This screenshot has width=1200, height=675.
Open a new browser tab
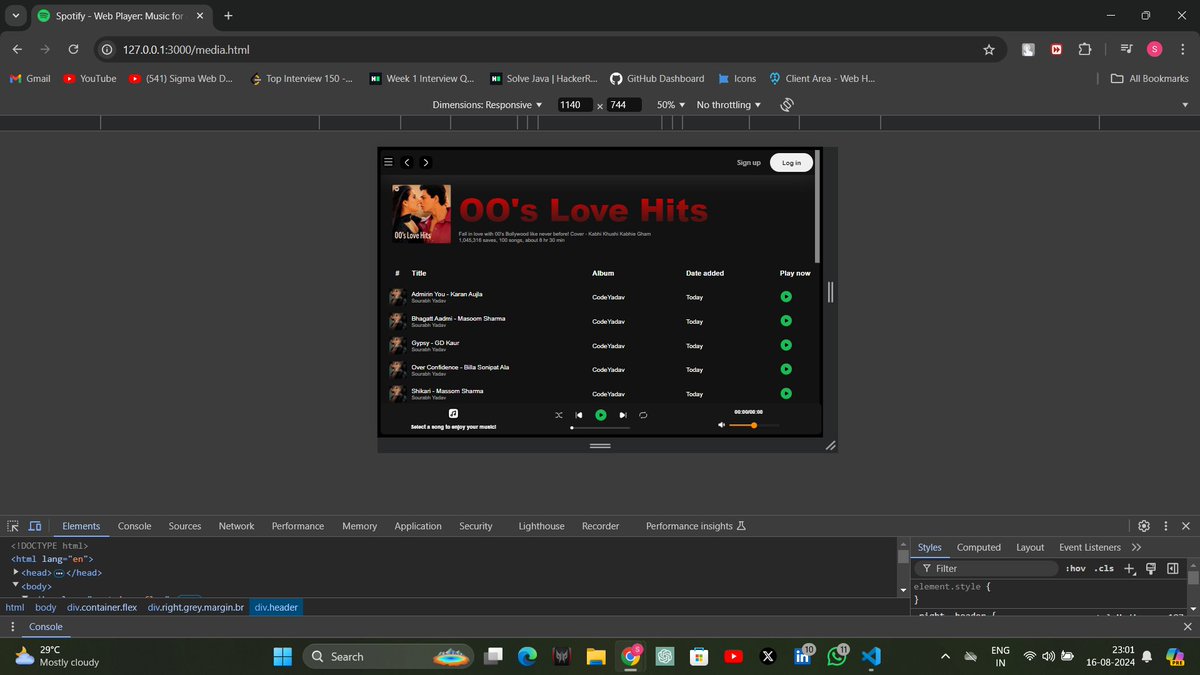click(228, 16)
